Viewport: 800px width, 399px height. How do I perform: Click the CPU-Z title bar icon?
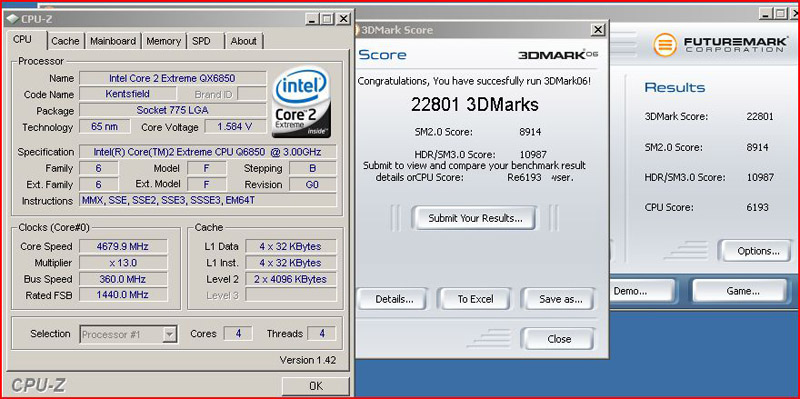(13, 19)
